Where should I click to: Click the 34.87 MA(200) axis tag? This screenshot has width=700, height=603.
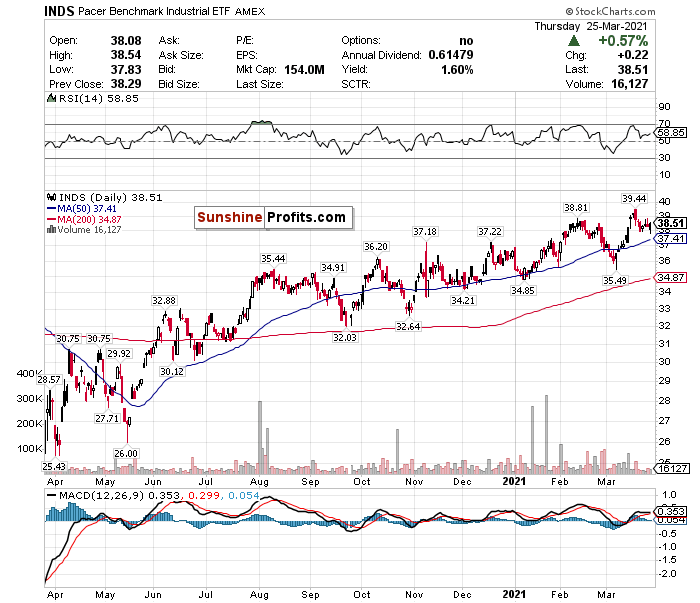[670, 278]
